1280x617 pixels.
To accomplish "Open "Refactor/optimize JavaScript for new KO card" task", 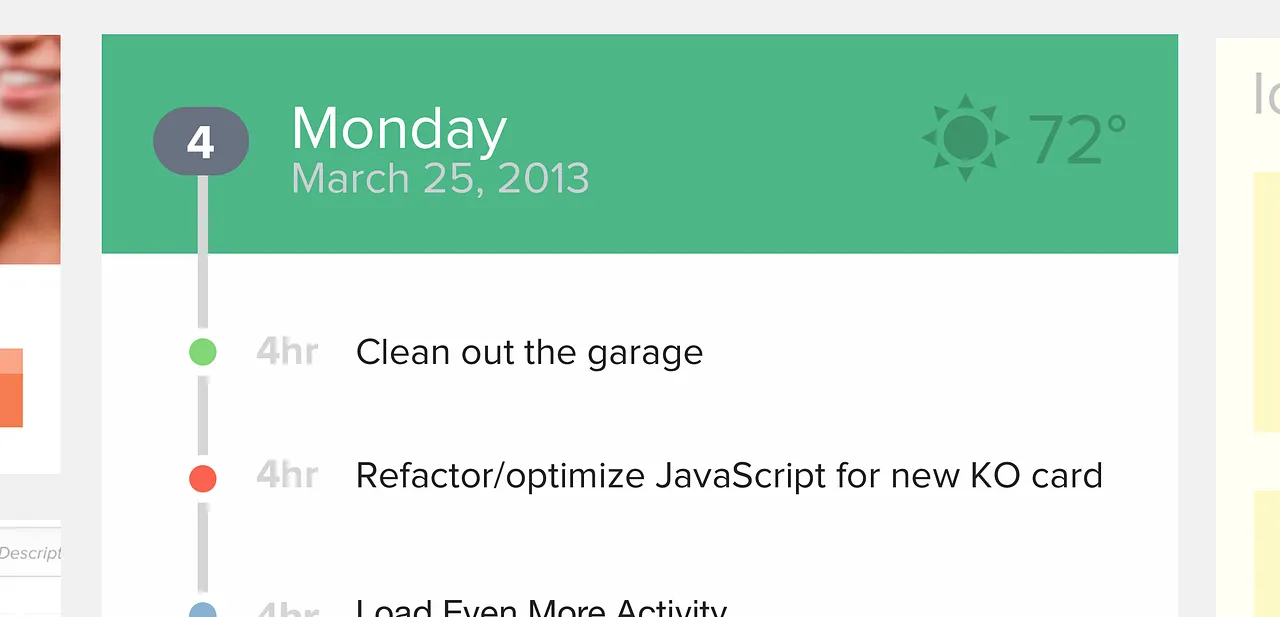I will pos(729,476).
